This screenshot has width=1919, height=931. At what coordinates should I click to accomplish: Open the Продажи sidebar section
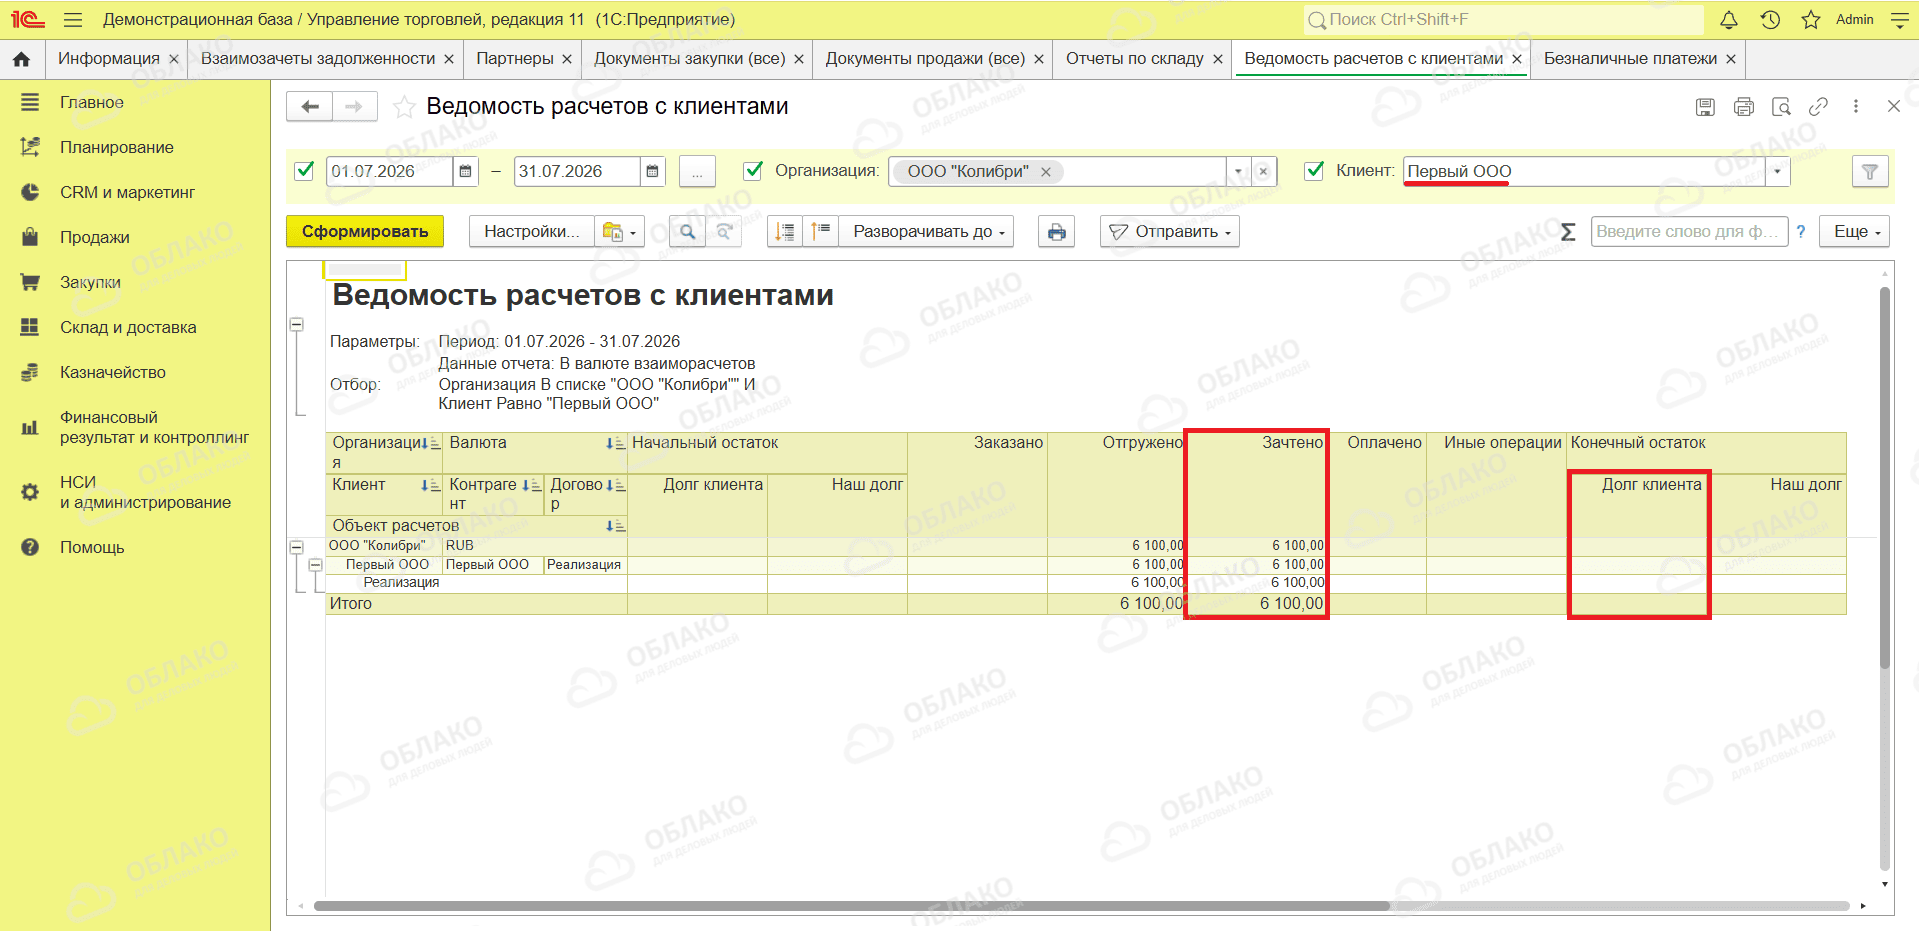click(x=95, y=237)
